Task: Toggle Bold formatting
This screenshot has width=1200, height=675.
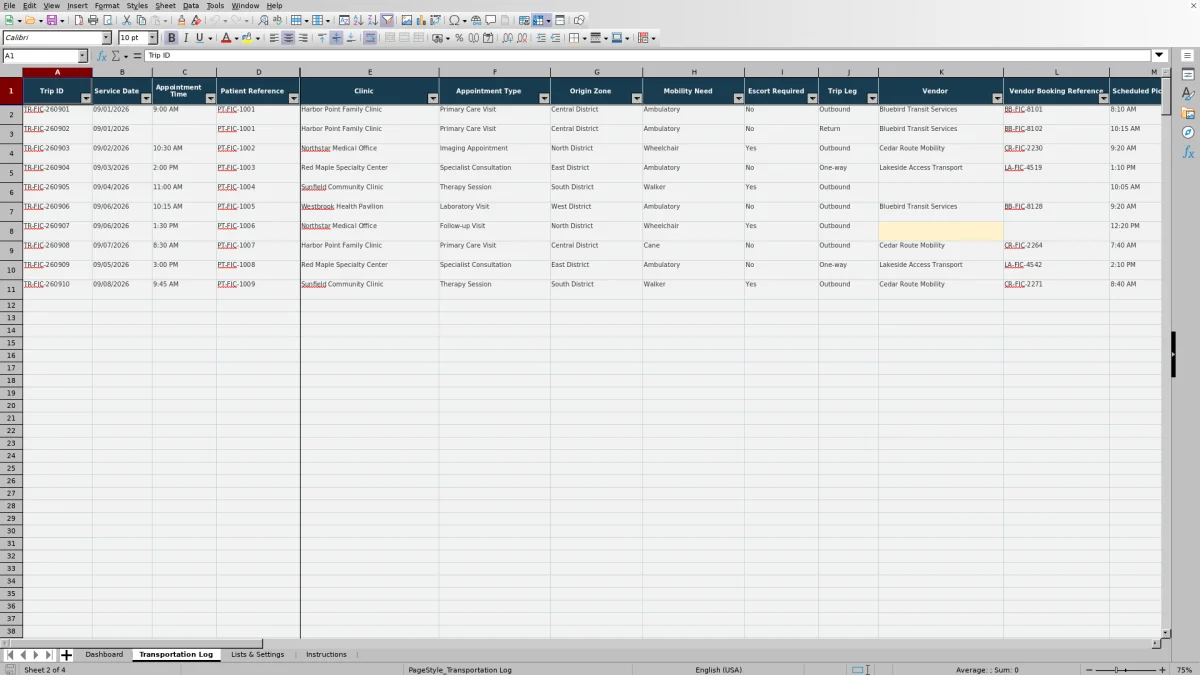Action: click(171, 38)
